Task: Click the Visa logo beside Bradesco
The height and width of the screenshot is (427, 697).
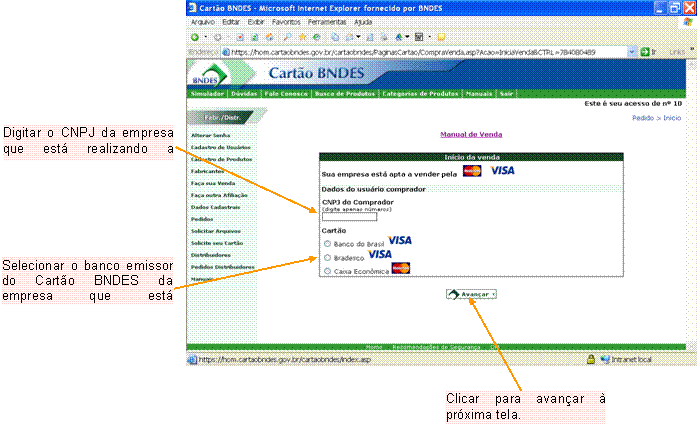Action: pos(380,254)
